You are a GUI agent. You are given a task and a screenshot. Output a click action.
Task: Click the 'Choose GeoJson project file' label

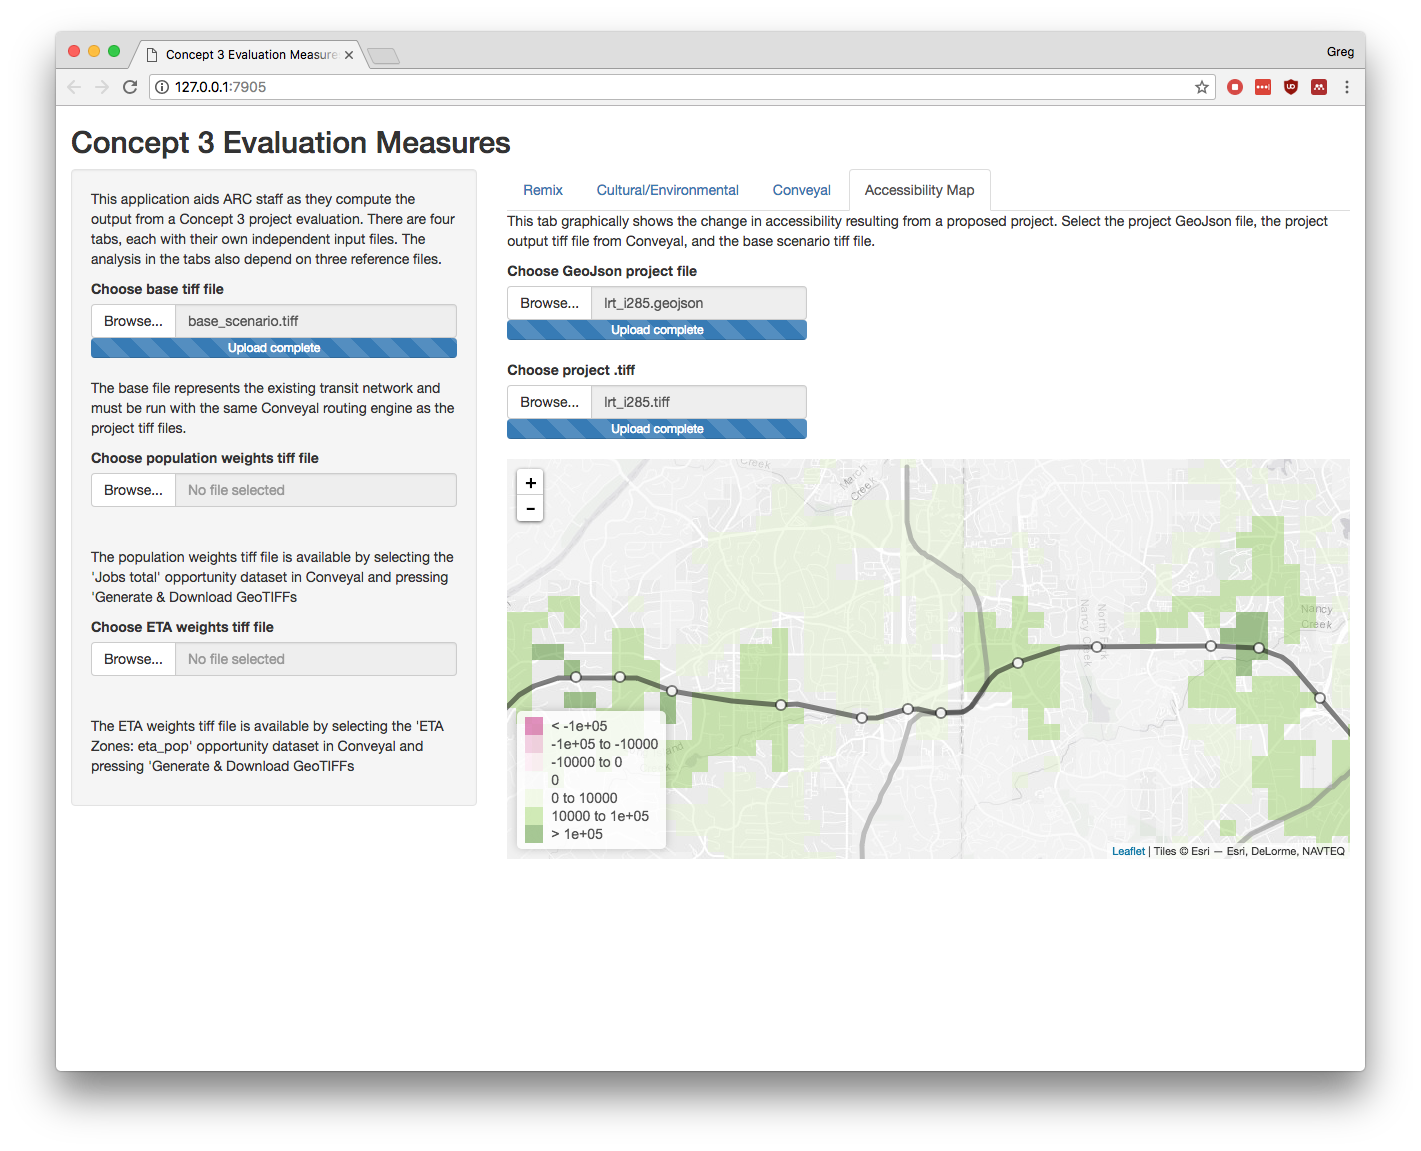coord(602,271)
